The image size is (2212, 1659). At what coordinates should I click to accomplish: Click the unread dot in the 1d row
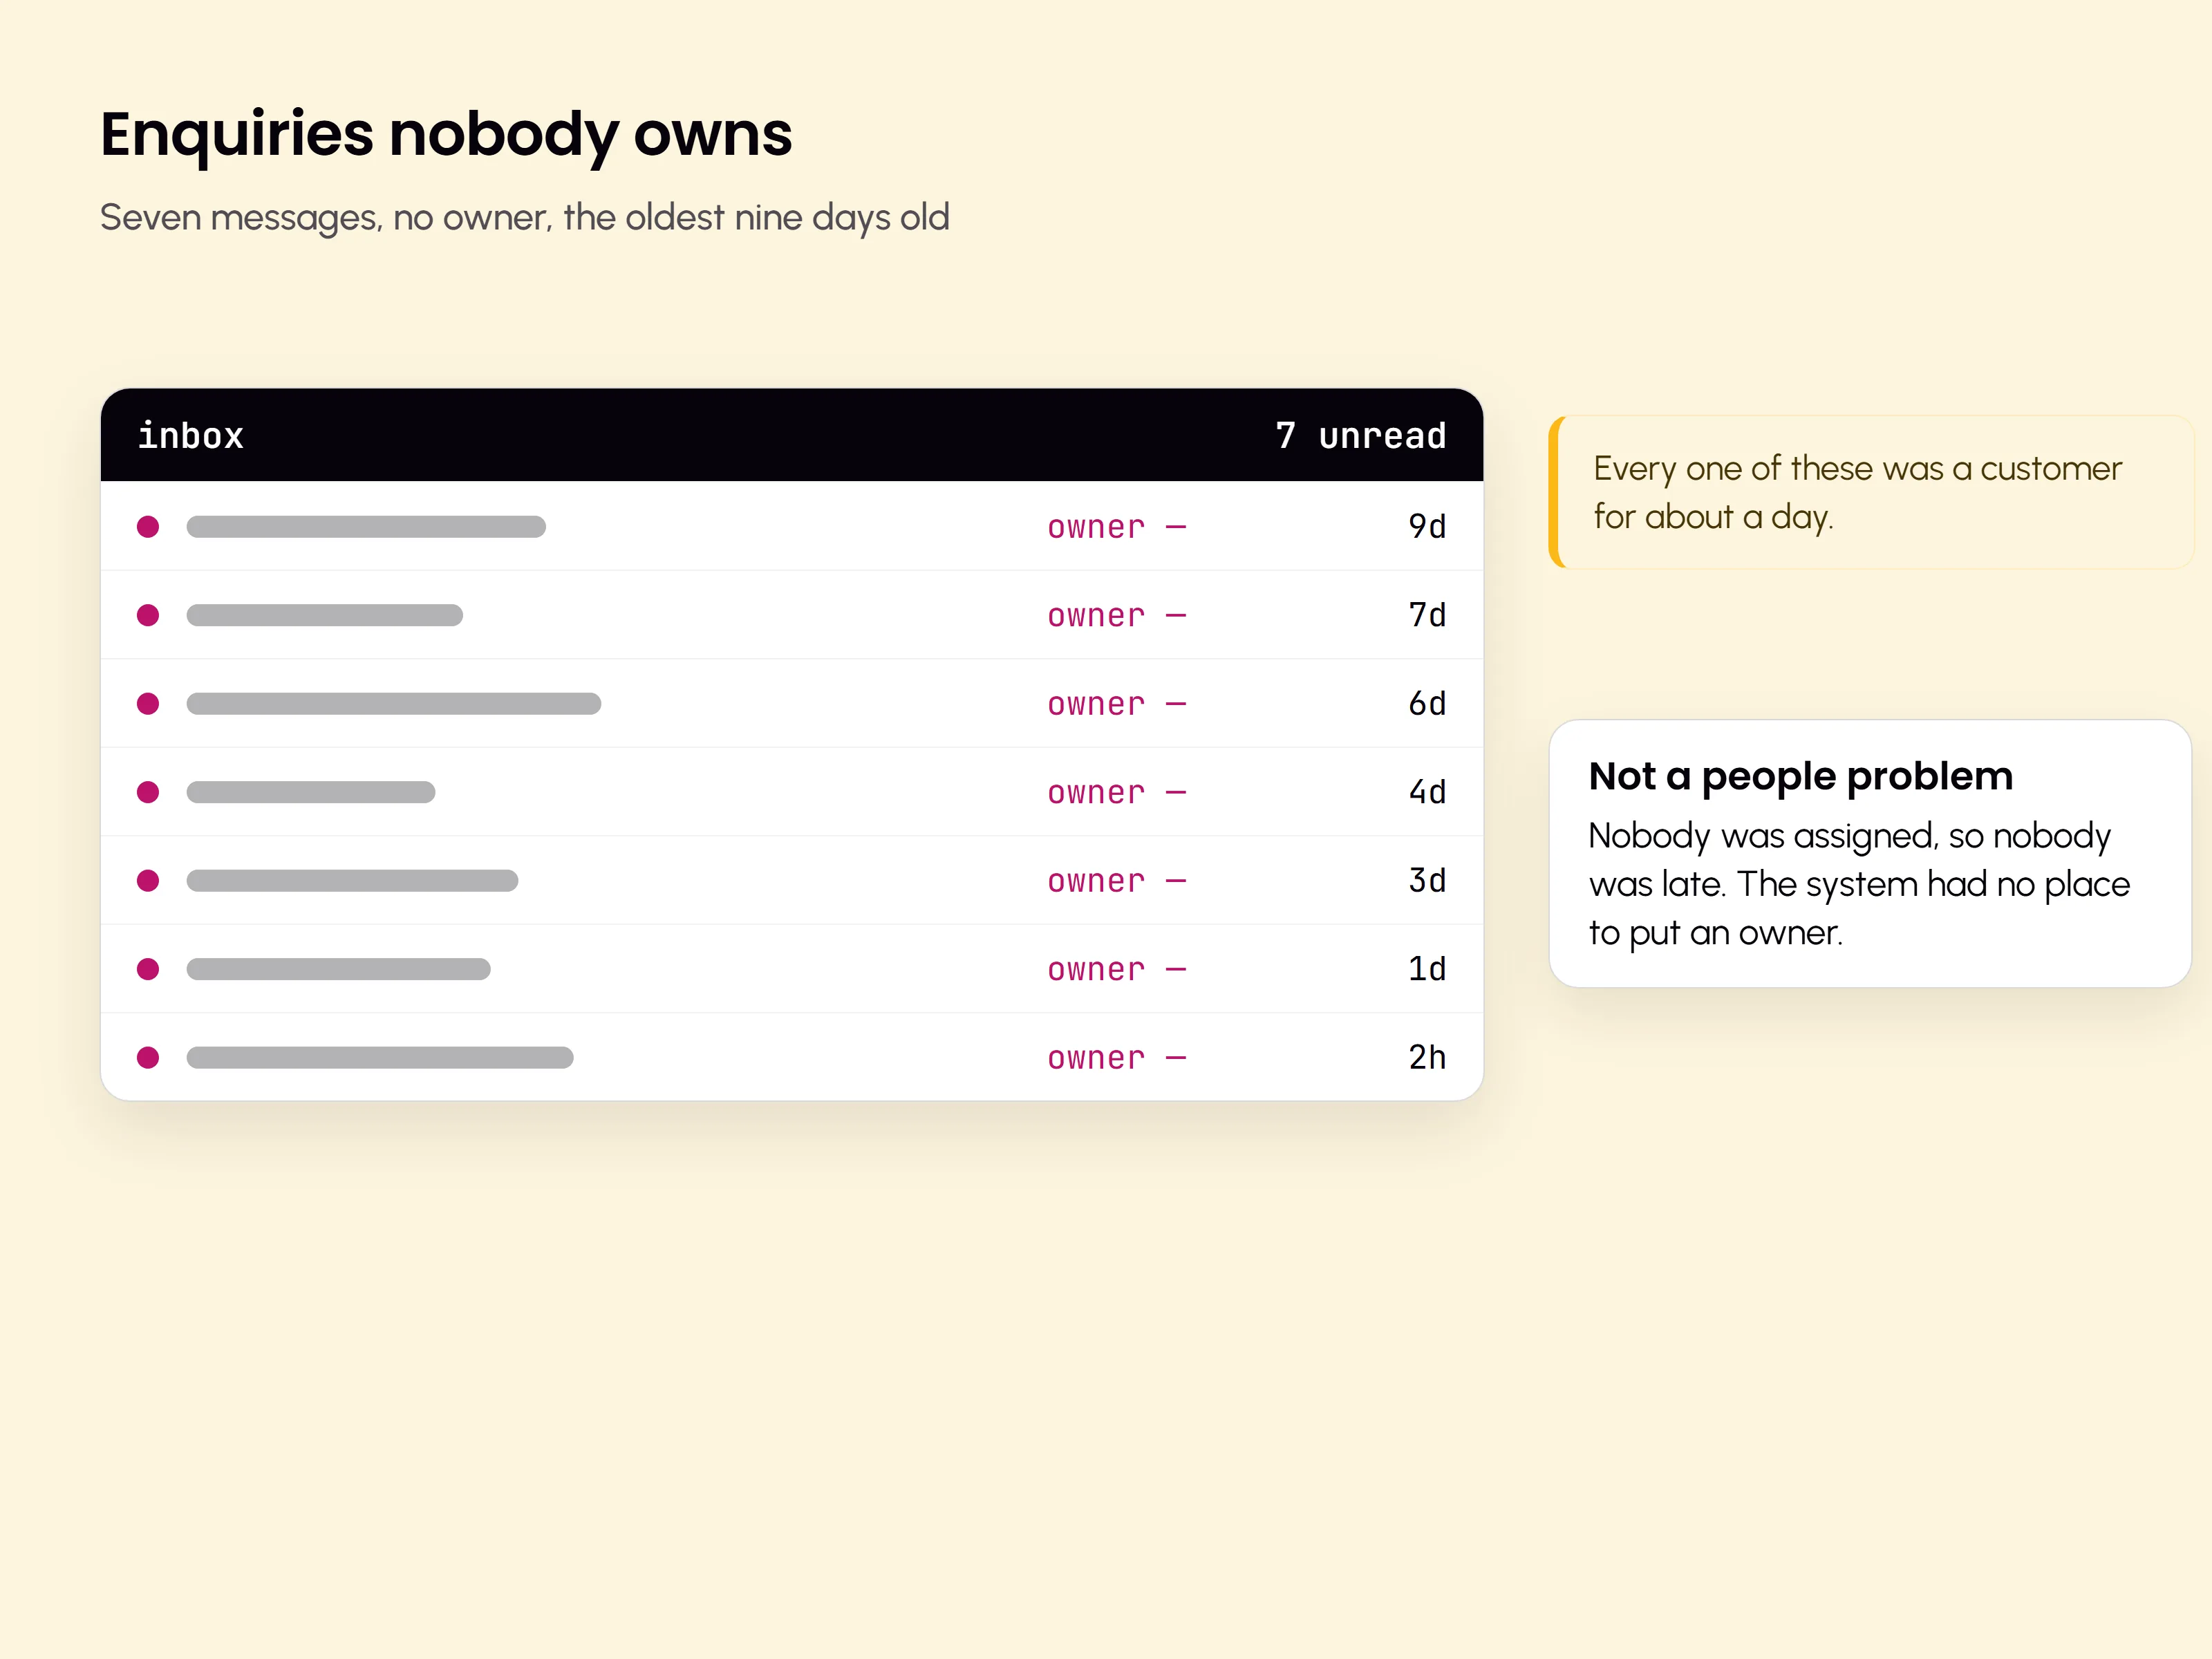148,969
